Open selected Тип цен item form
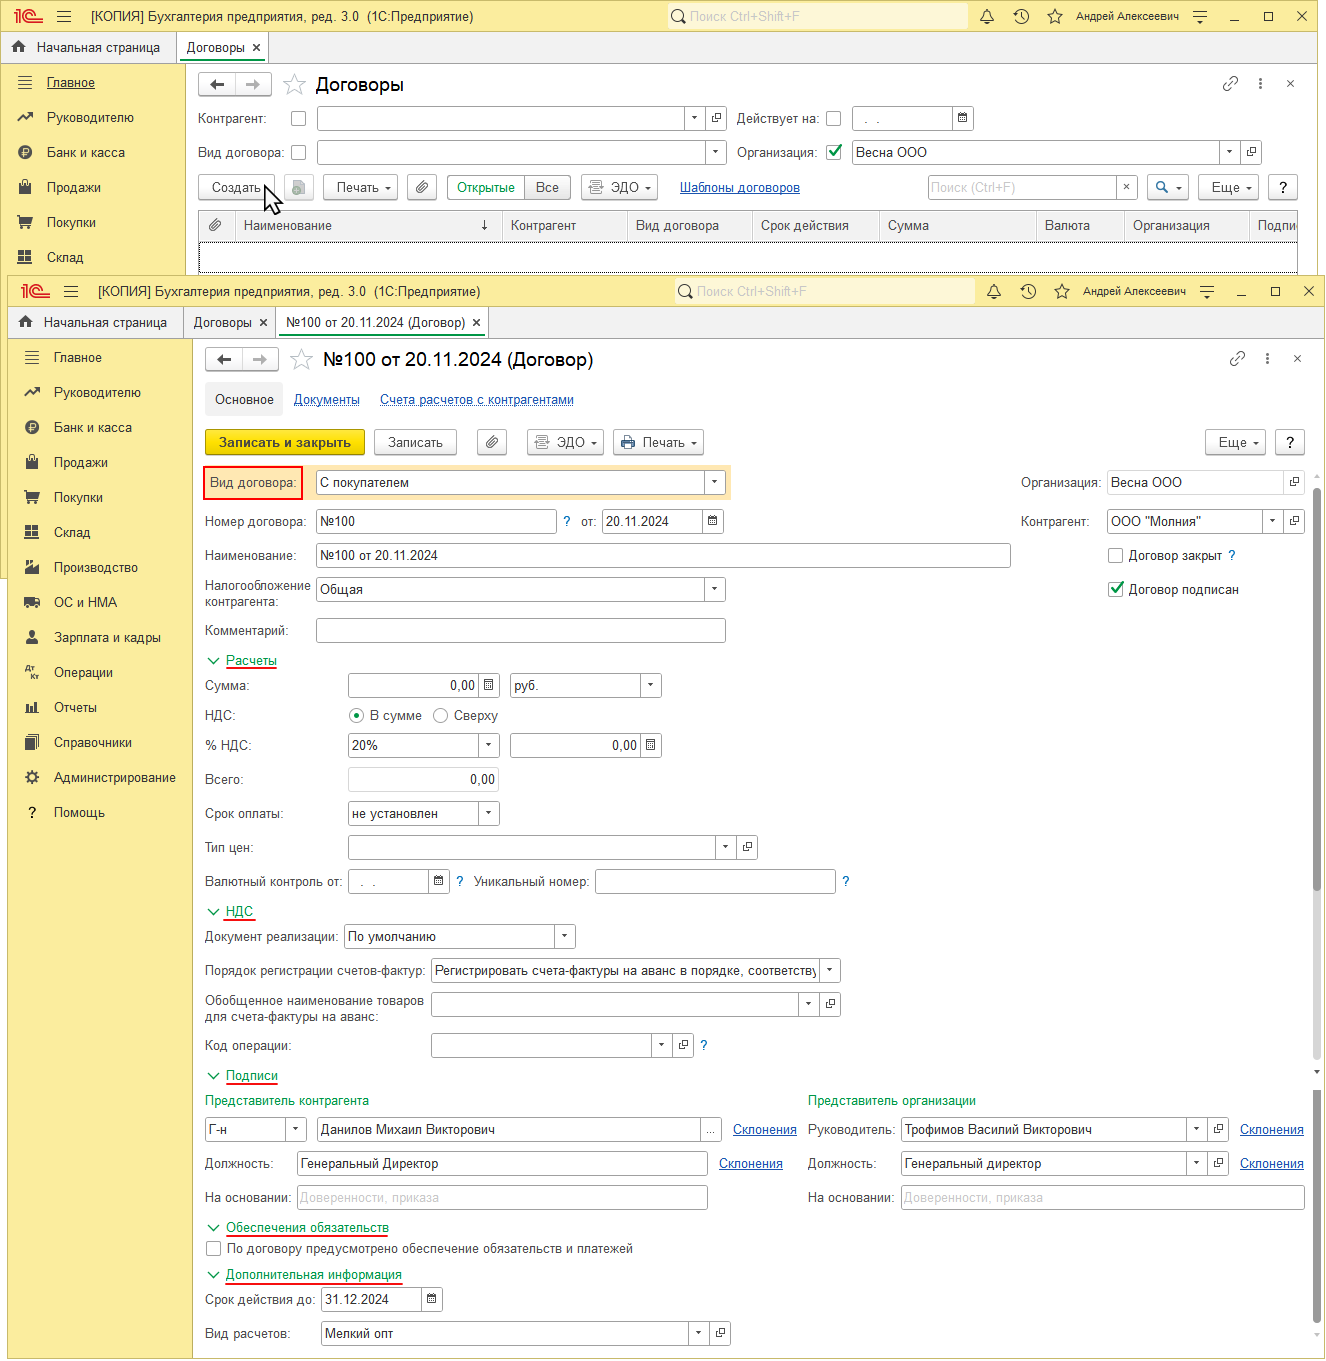Screen dimensions: 1326x1361 pyautogui.click(x=747, y=847)
